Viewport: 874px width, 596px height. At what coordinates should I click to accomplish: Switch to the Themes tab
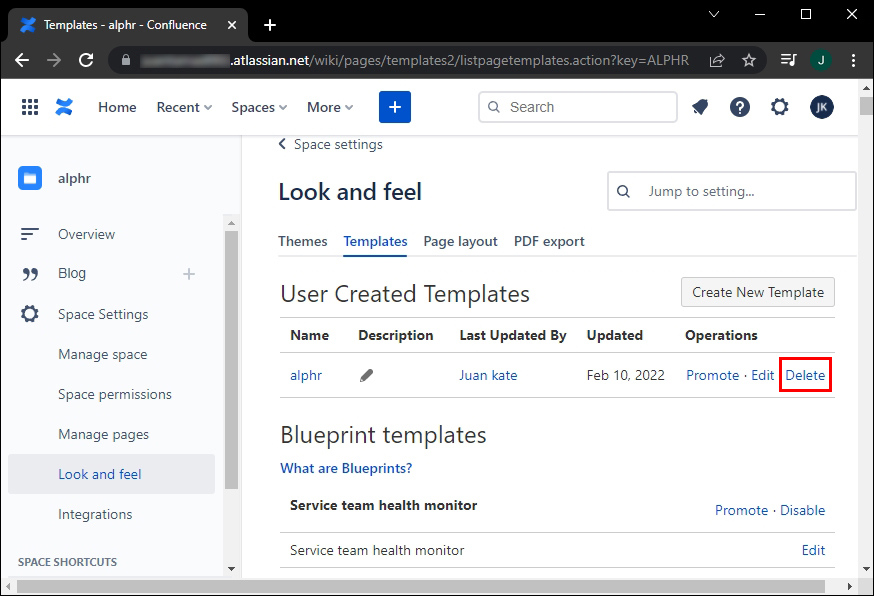[x=302, y=241]
